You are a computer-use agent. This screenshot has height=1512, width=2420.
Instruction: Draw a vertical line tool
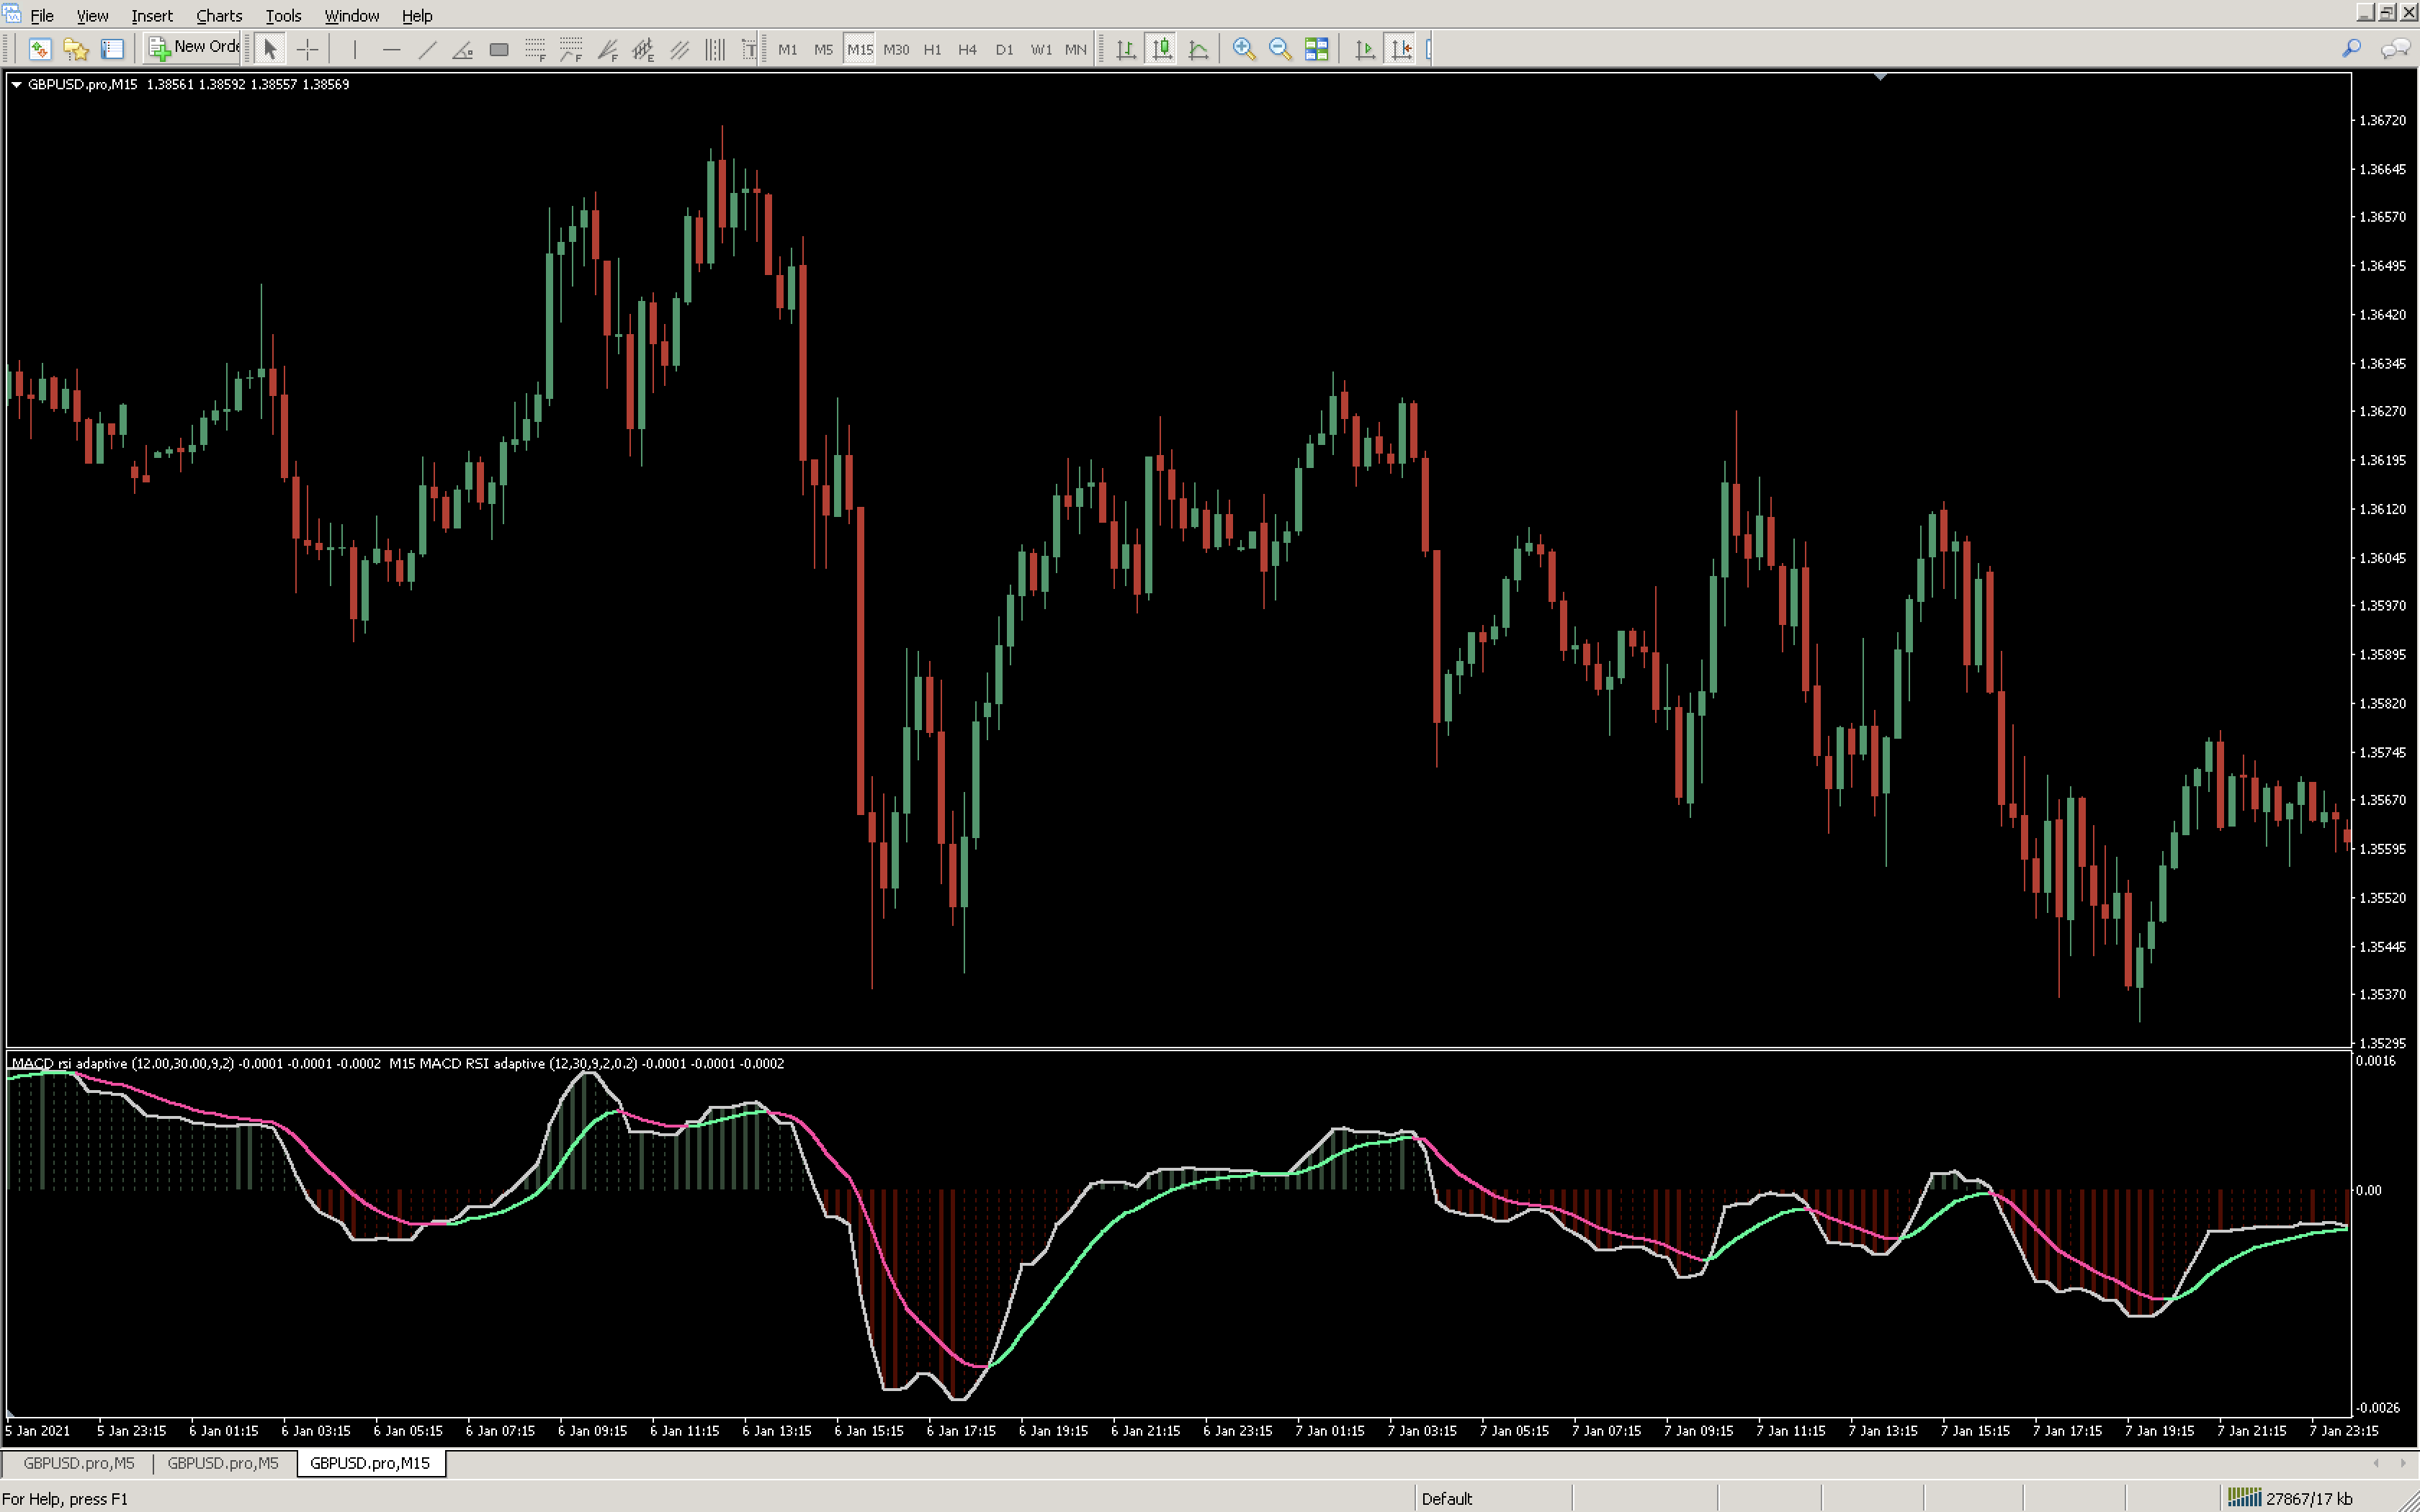[x=354, y=48]
